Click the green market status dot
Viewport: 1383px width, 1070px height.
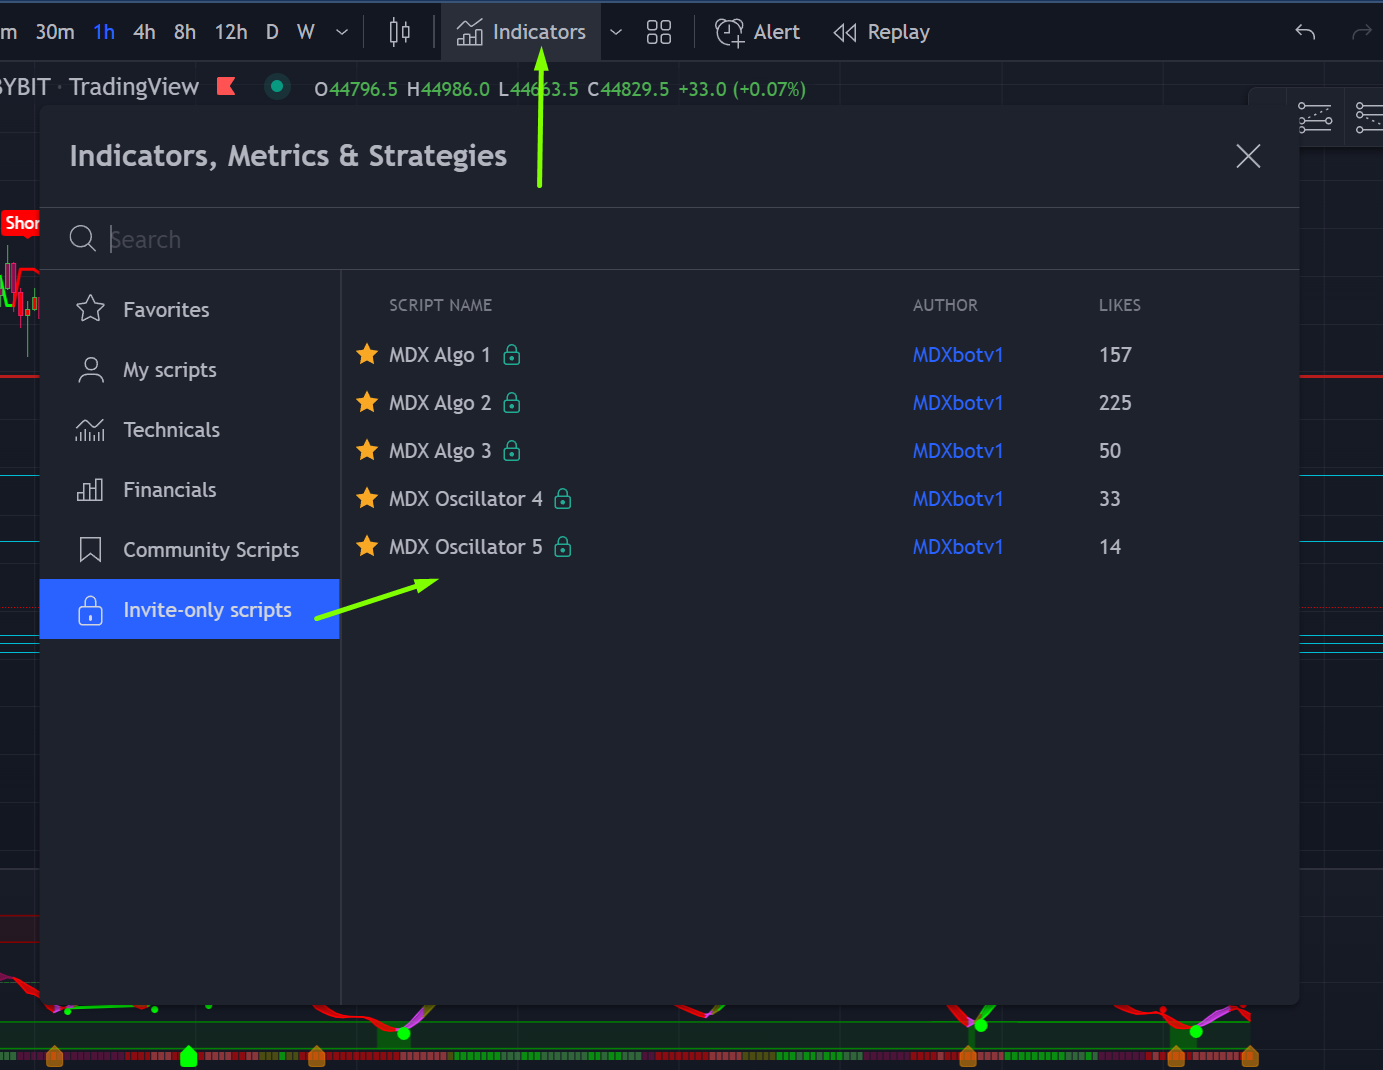pyautogui.click(x=277, y=87)
